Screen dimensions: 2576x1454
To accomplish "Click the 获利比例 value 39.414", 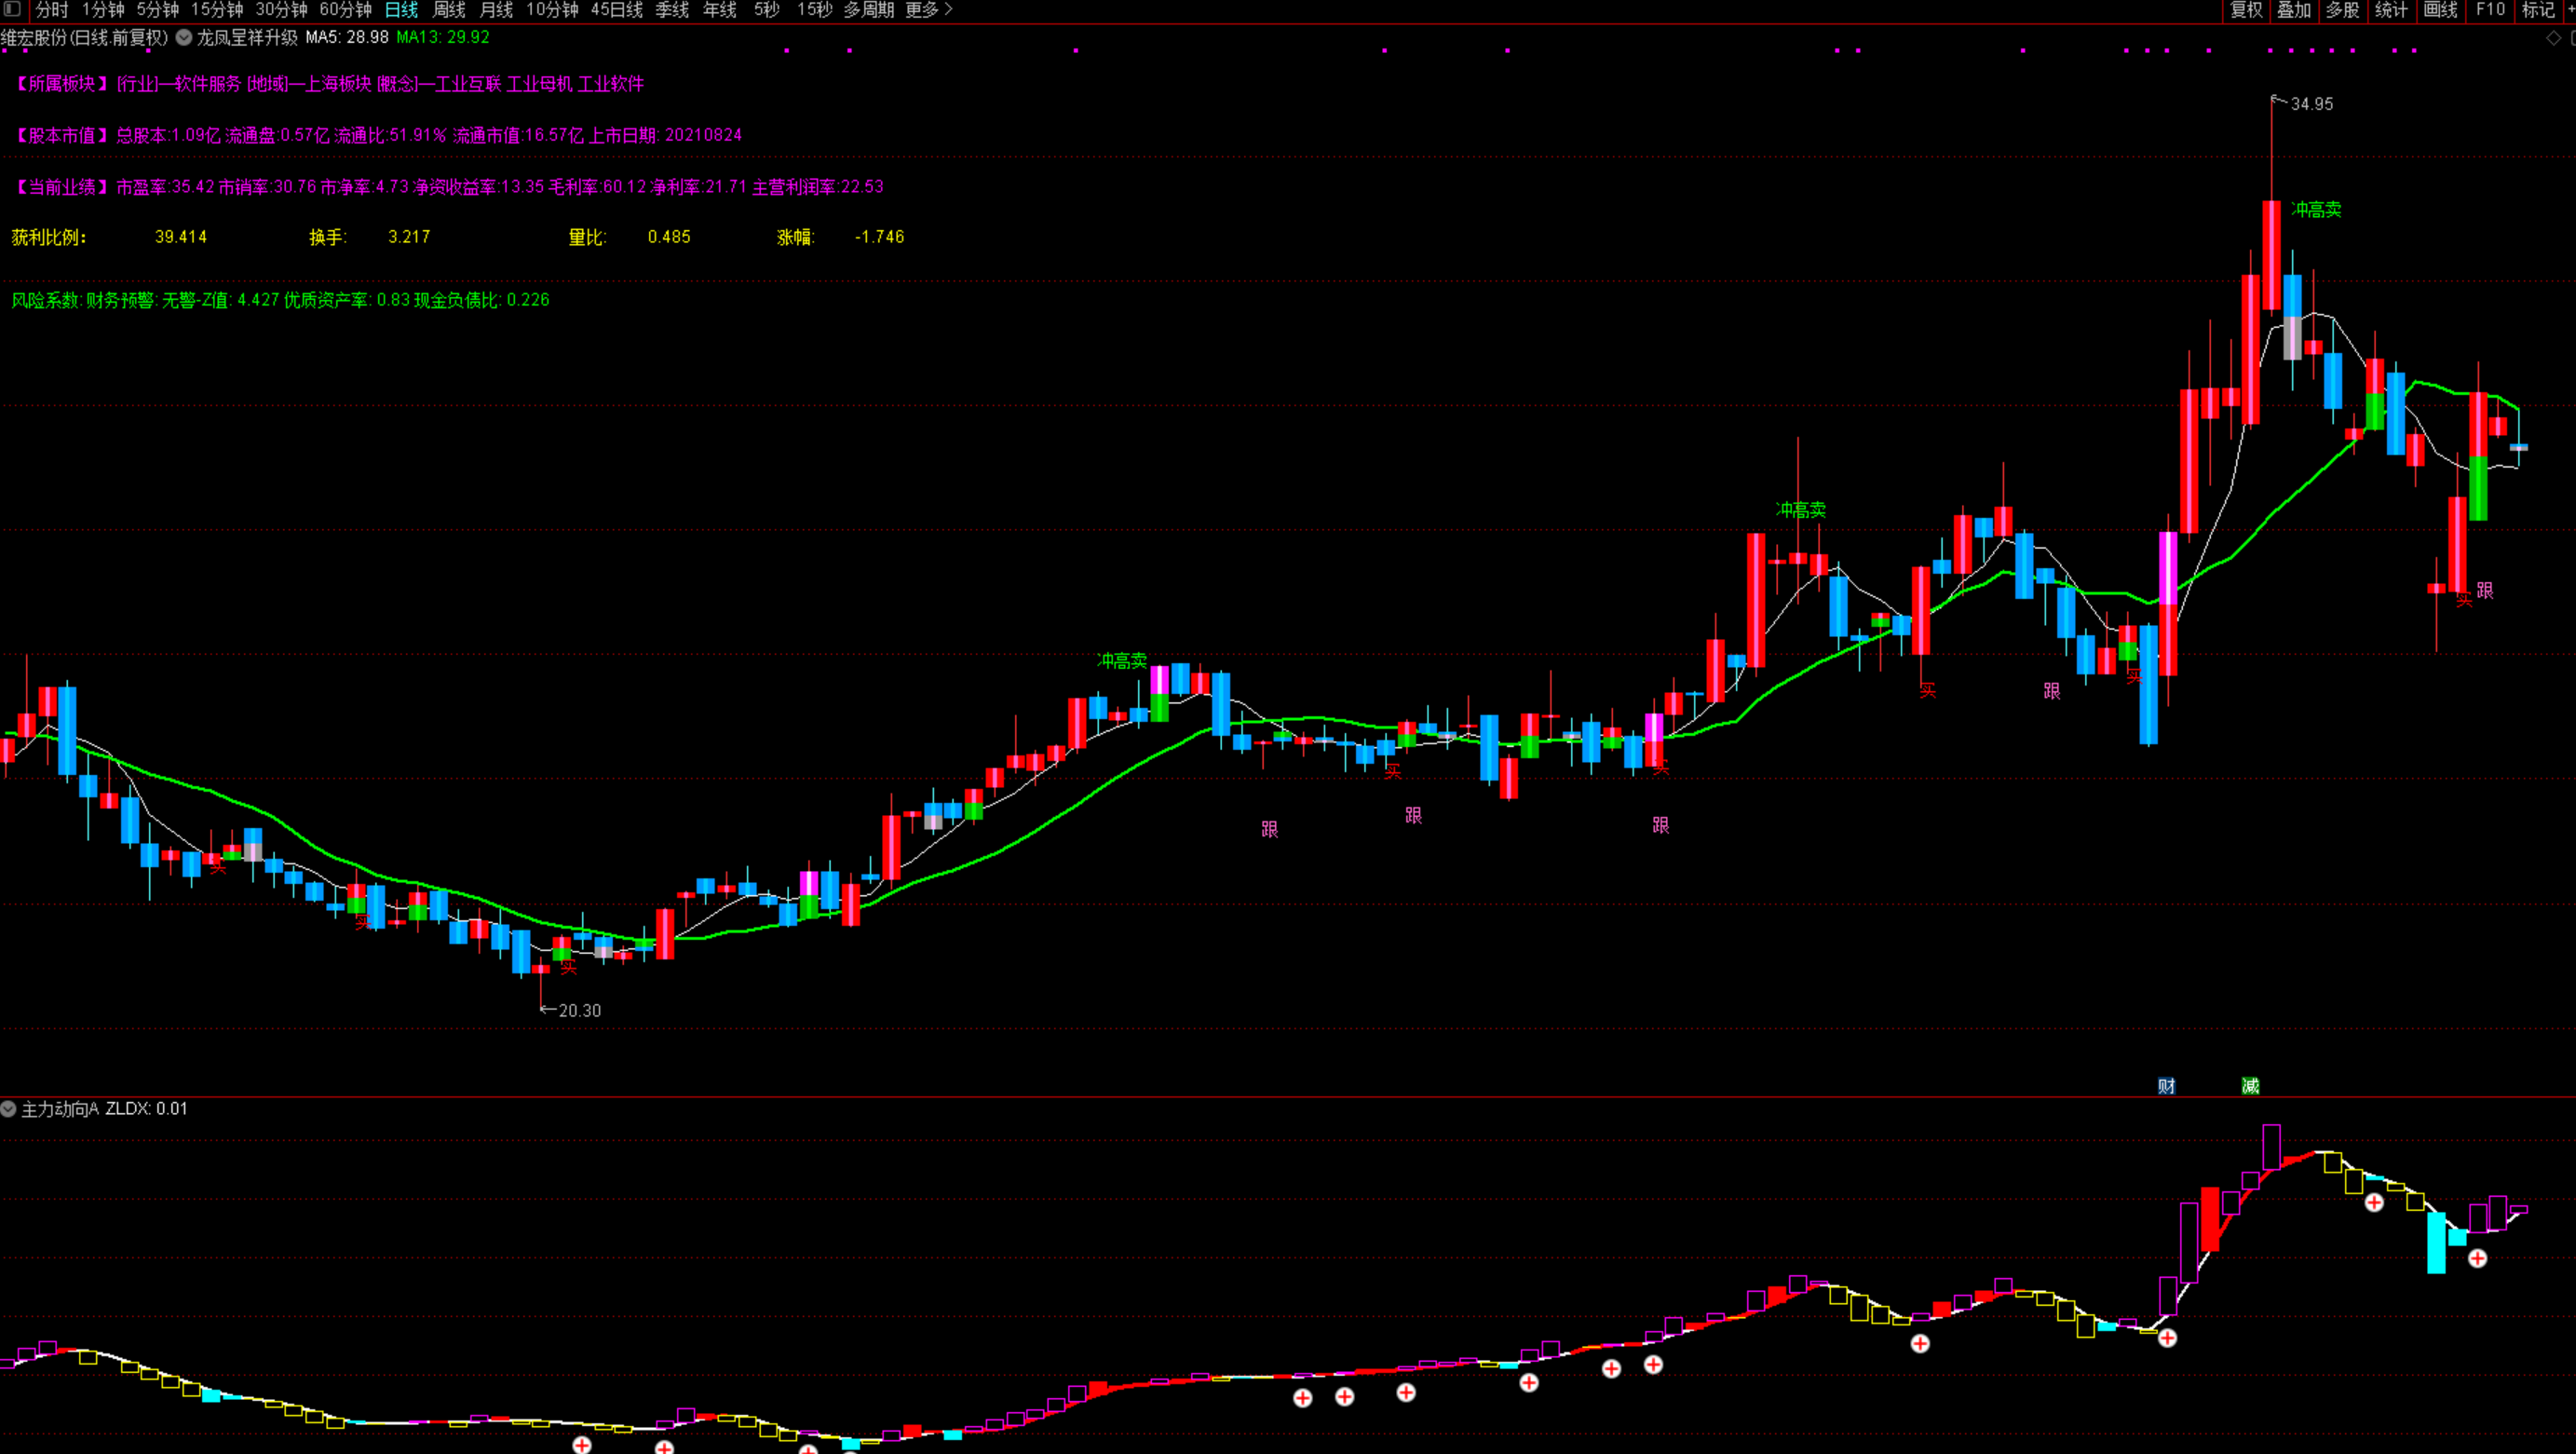I will (x=181, y=237).
